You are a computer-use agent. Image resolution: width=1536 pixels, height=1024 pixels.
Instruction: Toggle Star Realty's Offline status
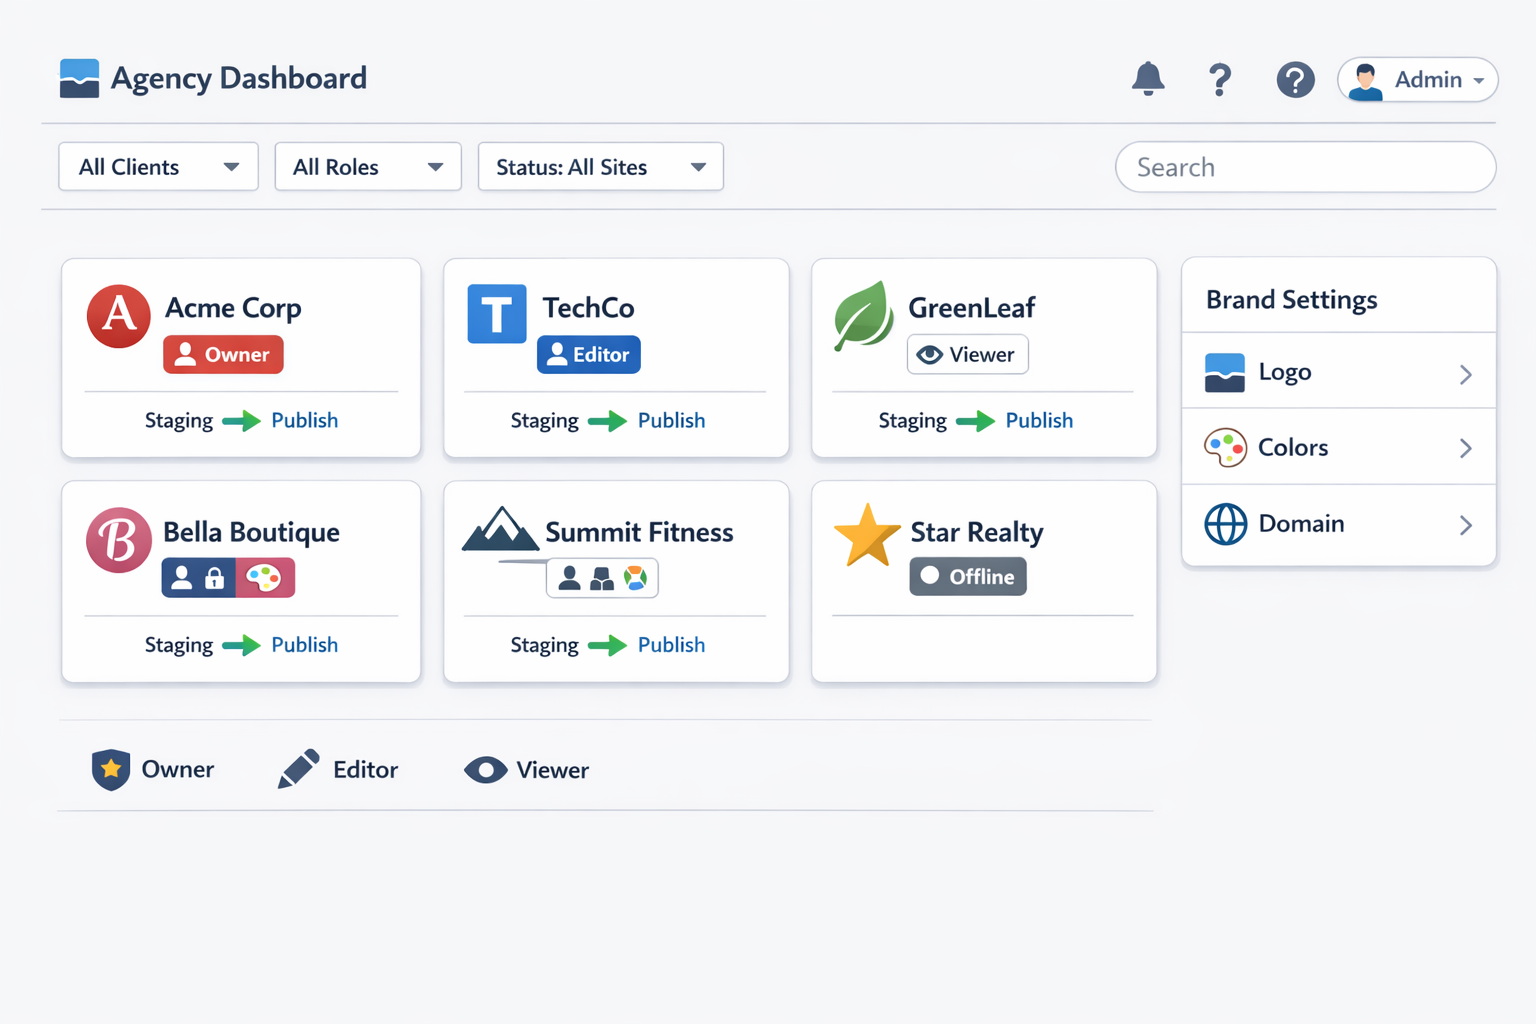point(967,576)
